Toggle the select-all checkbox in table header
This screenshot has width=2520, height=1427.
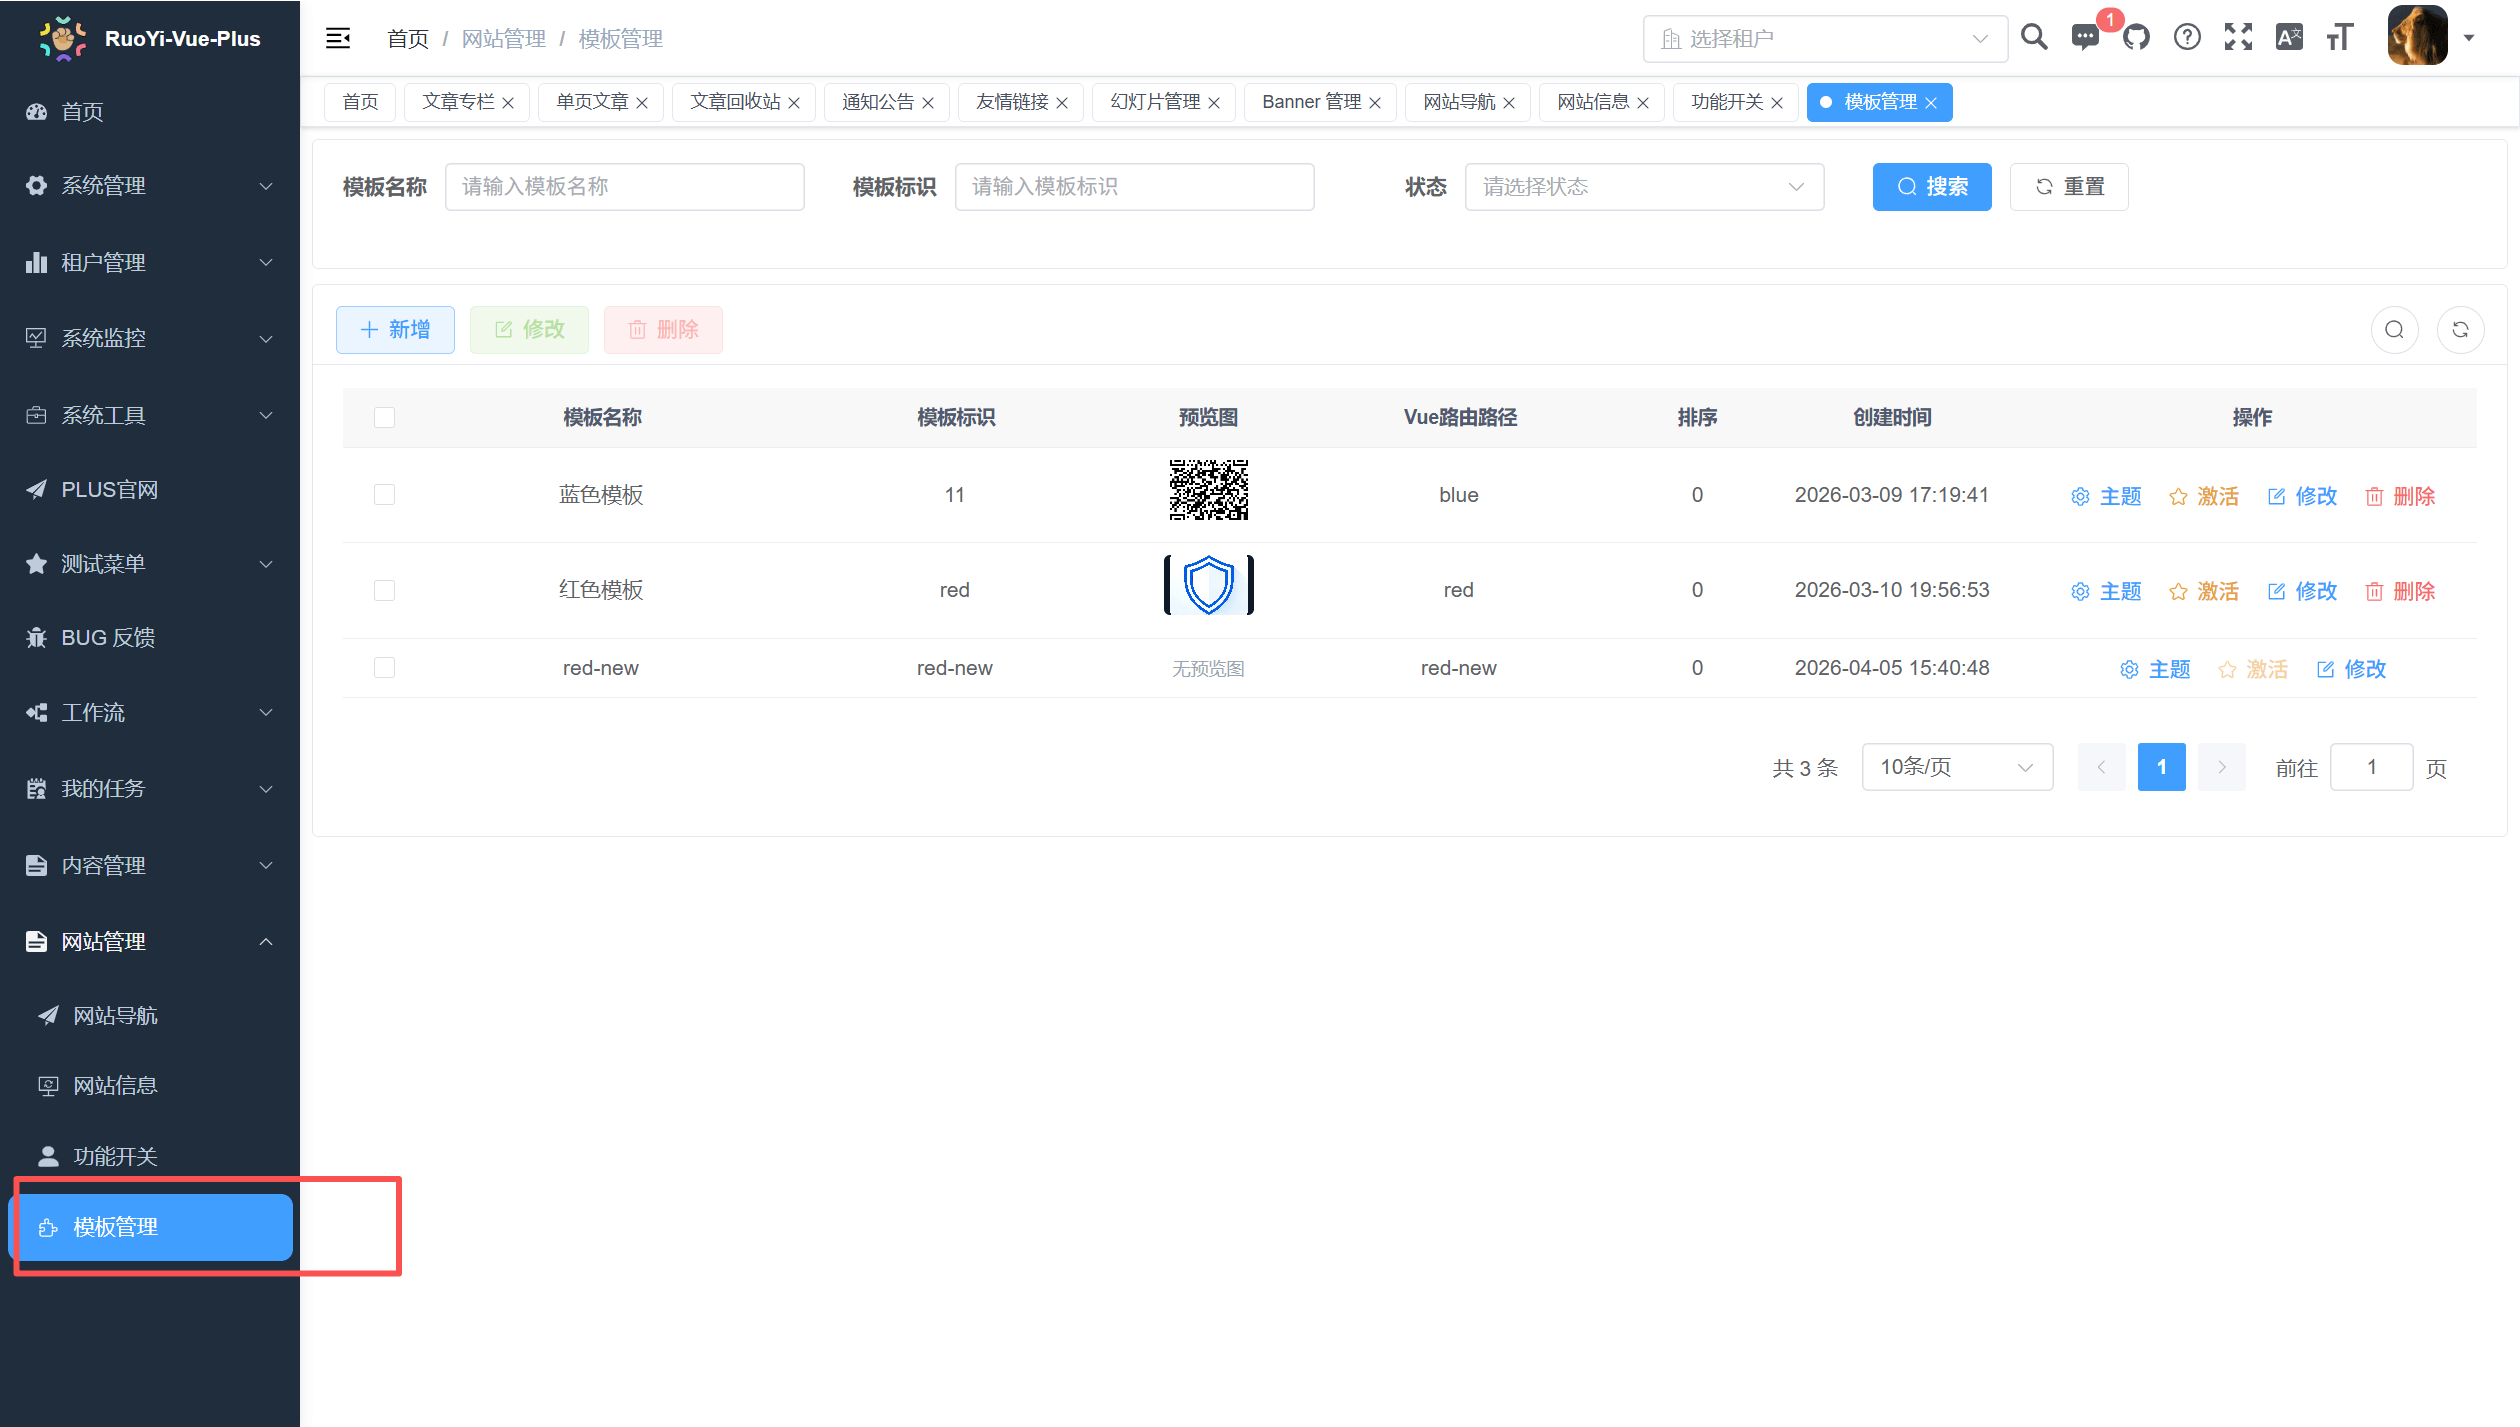coord(384,417)
